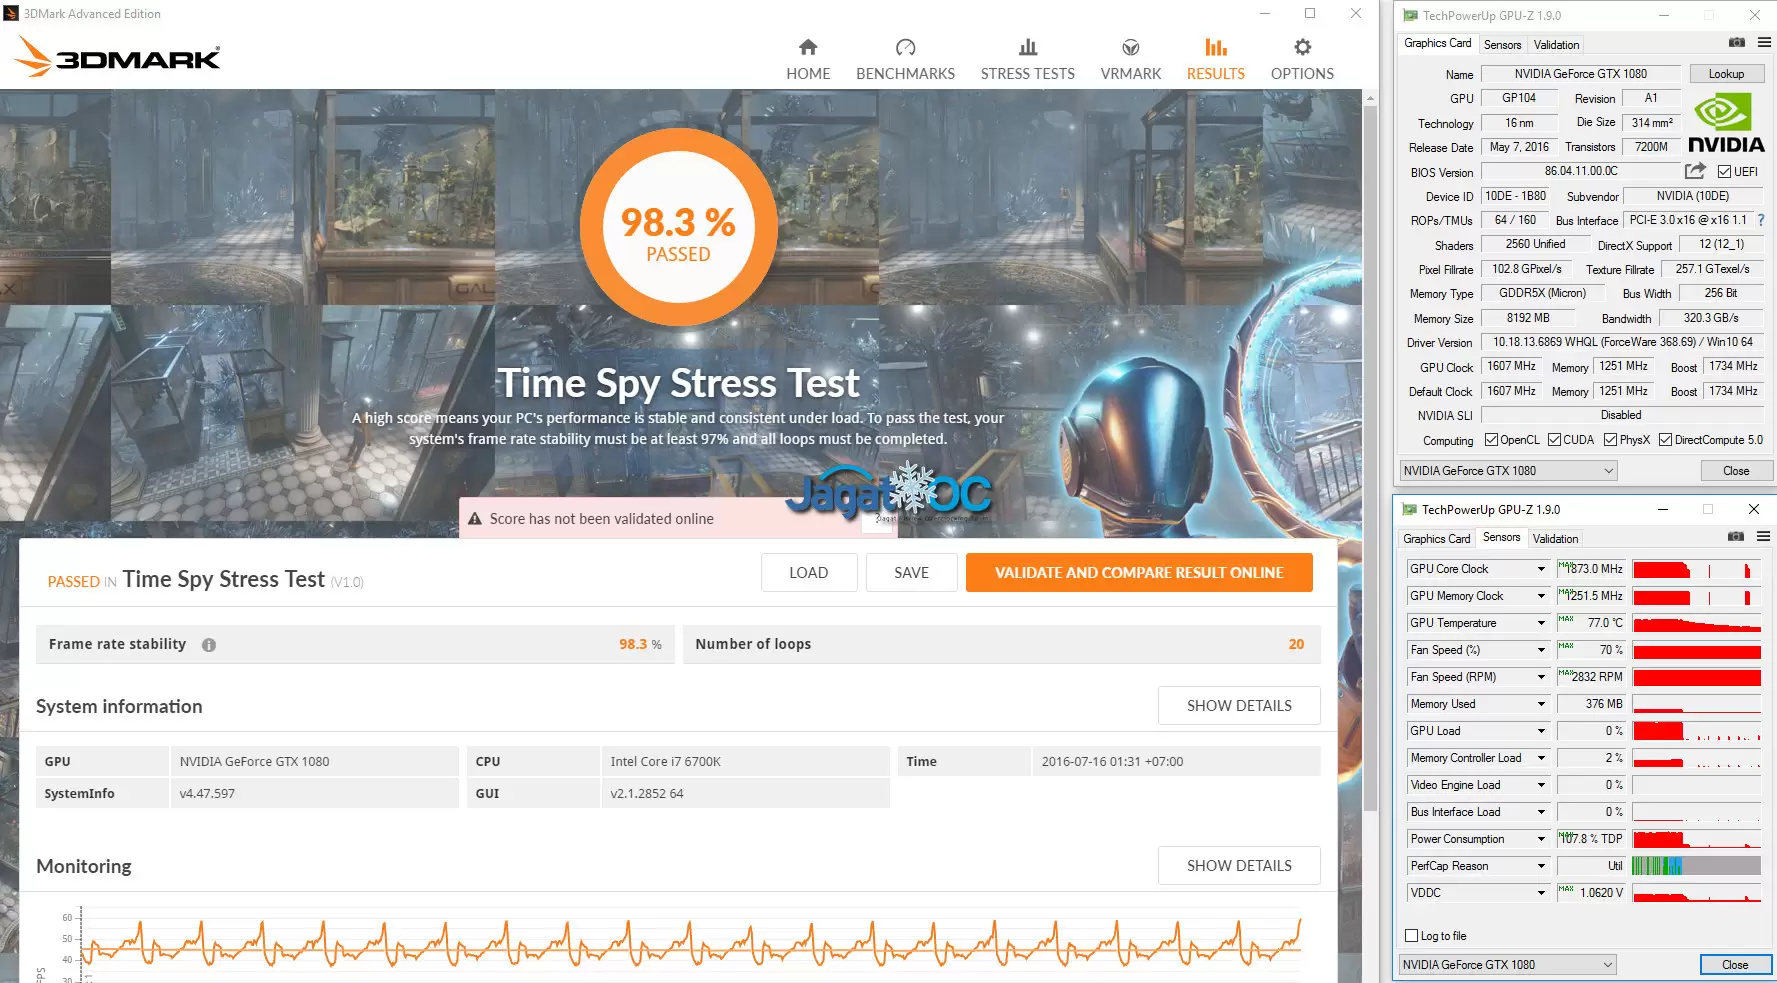Click the BIOS Version share/export icon
This screenshot has height=983, width=1777.
[1695, 171]
